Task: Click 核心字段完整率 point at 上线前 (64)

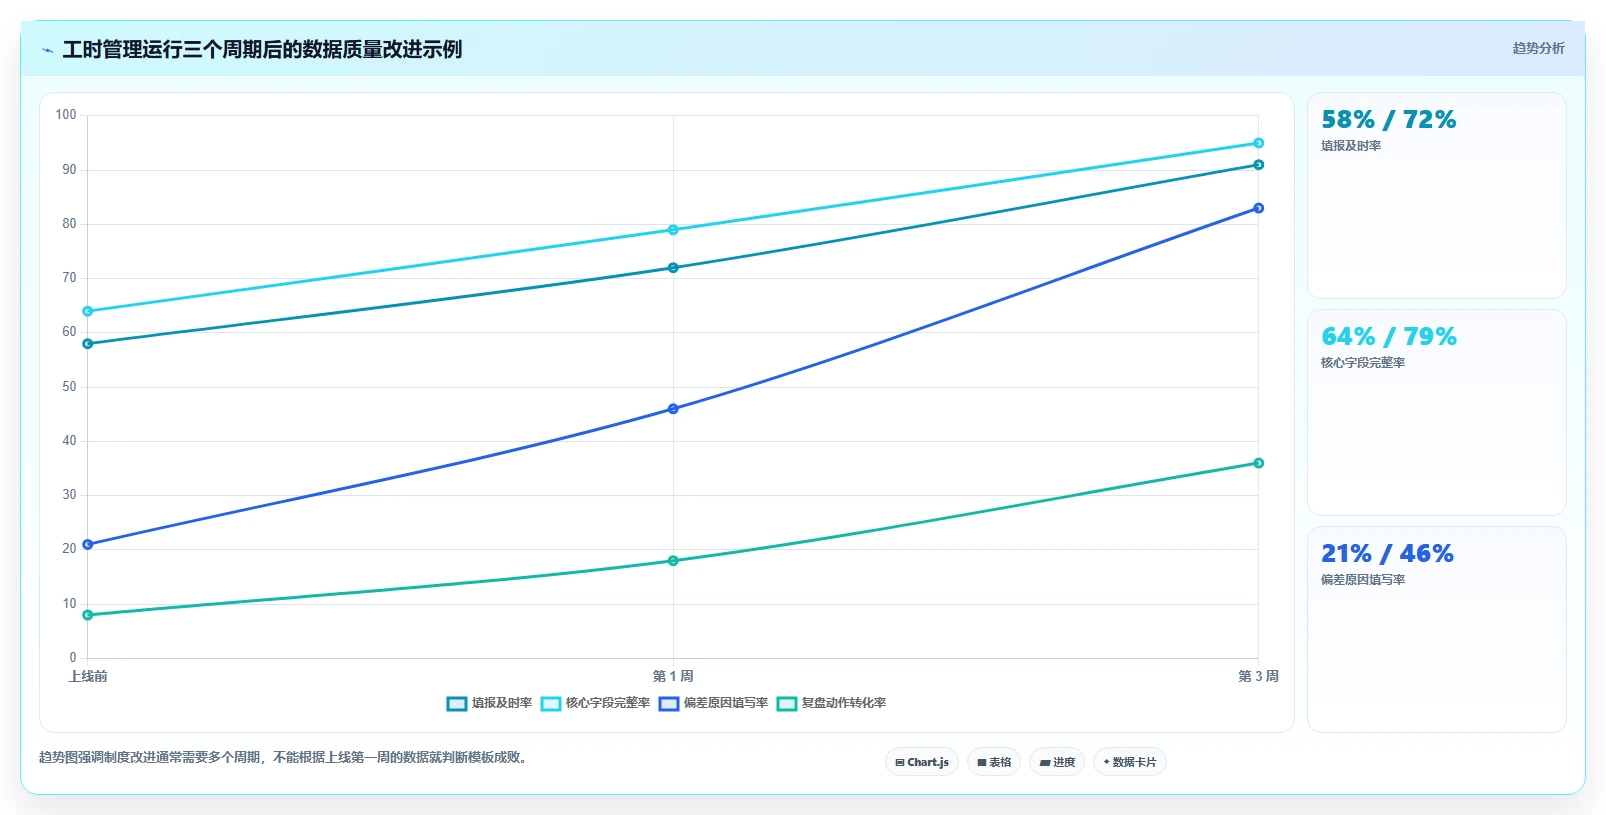Action: click(x=88, y=311)
